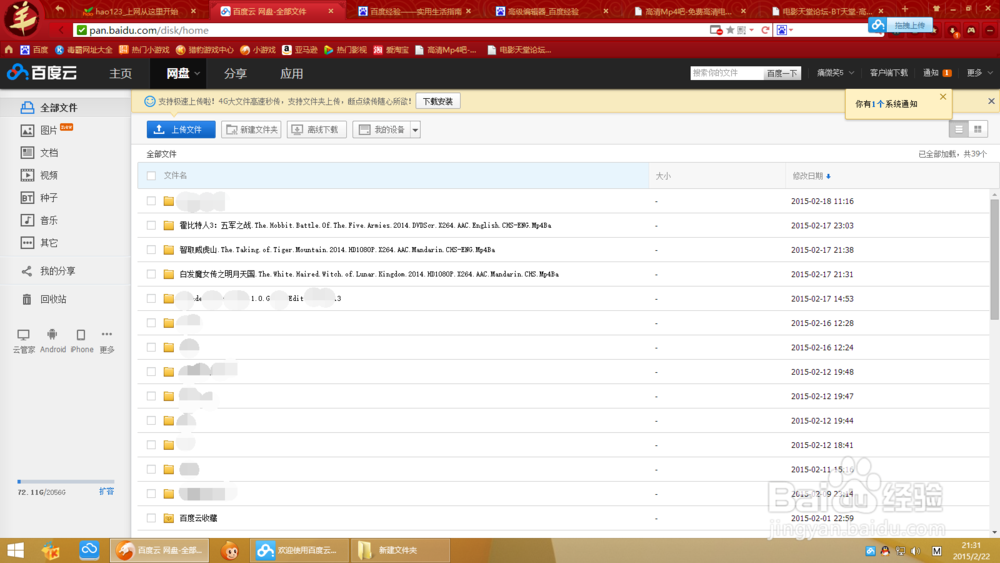Image resolution: width=1000 pixels, height=563 pixels.
Task: Open the 客户端下载 link in header
Action: (x=888, y=73)
